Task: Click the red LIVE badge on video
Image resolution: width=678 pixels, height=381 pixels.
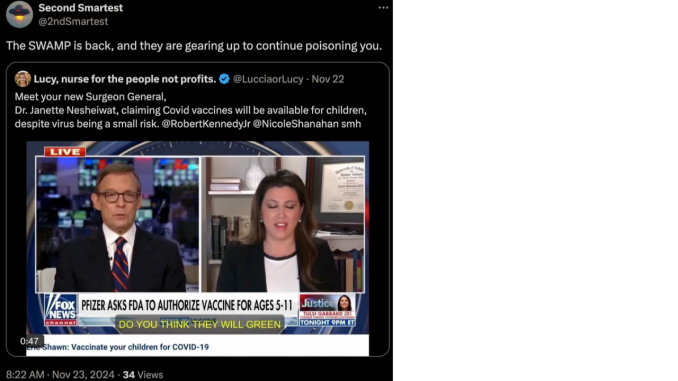Action: pyautogui.click(x=65, y=152)
